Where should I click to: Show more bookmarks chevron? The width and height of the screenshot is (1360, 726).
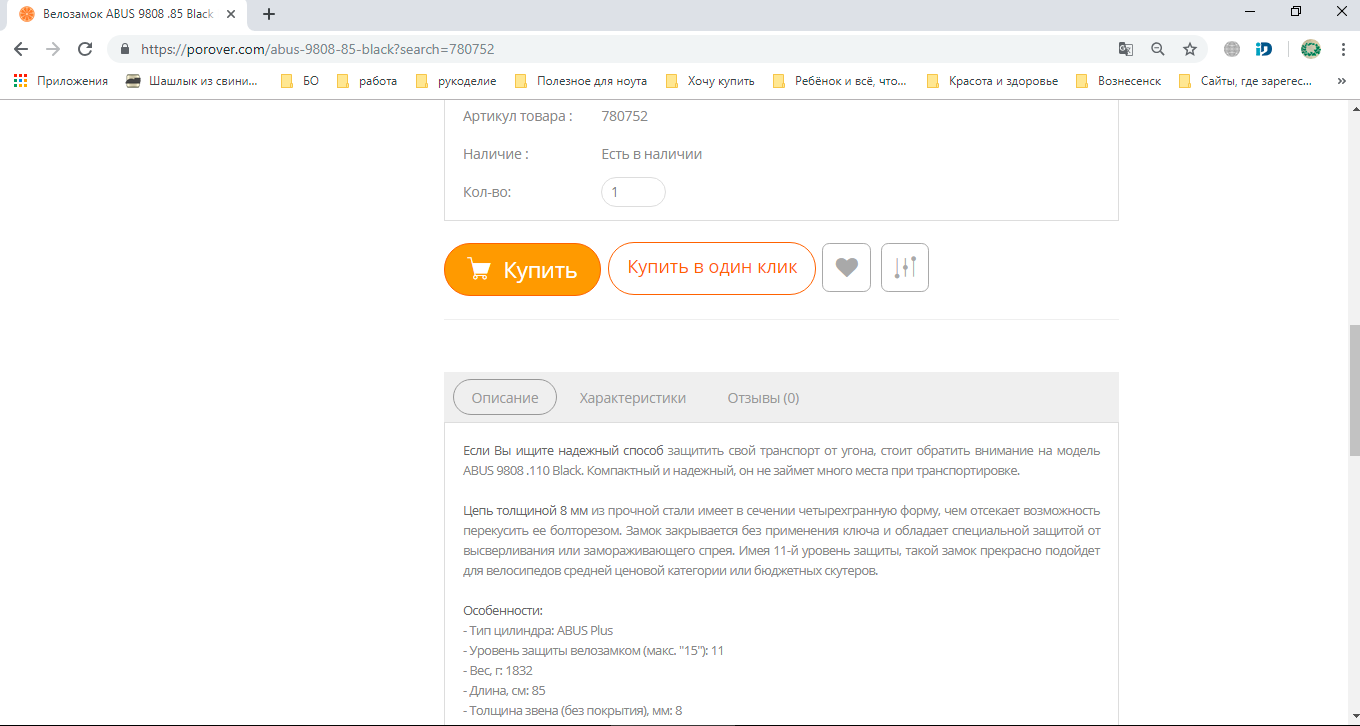pos(1342,81)
